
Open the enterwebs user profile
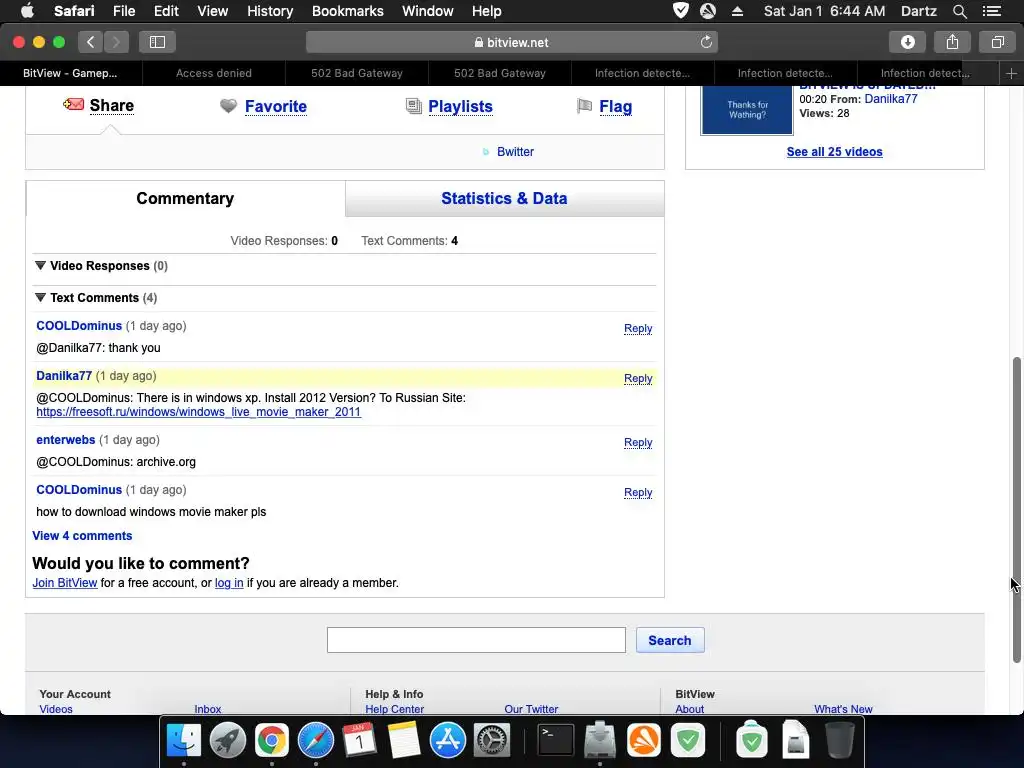(65, 440)
